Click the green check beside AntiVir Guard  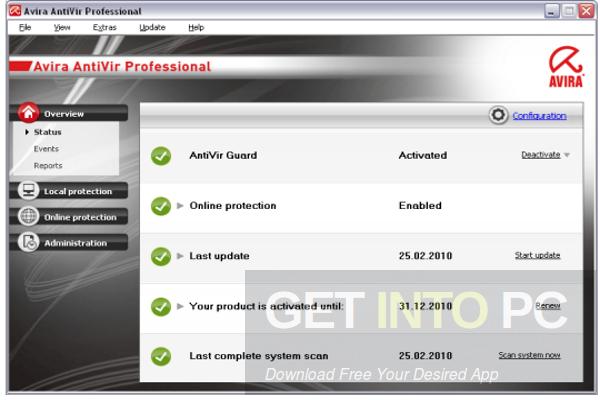(160, 156)
